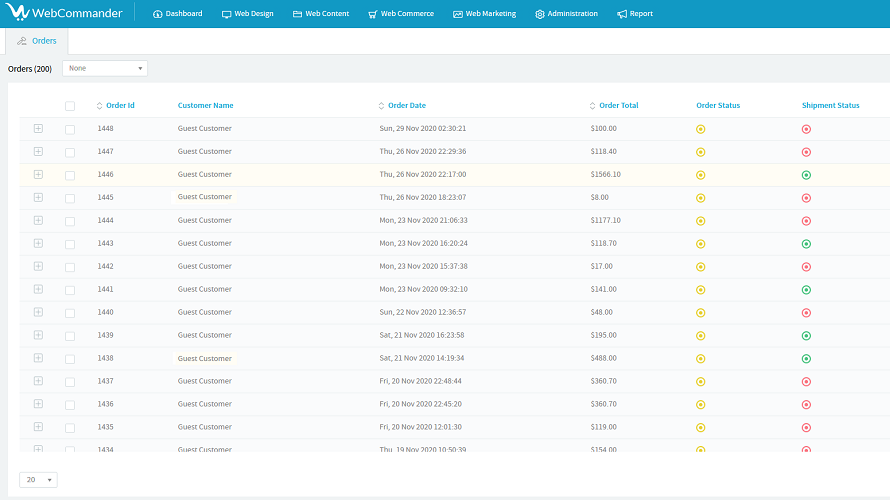Image resolution: width=890 pixels, height=500 pixels.
Task: Click the Shipment Status column header
Action: [830, 106]
